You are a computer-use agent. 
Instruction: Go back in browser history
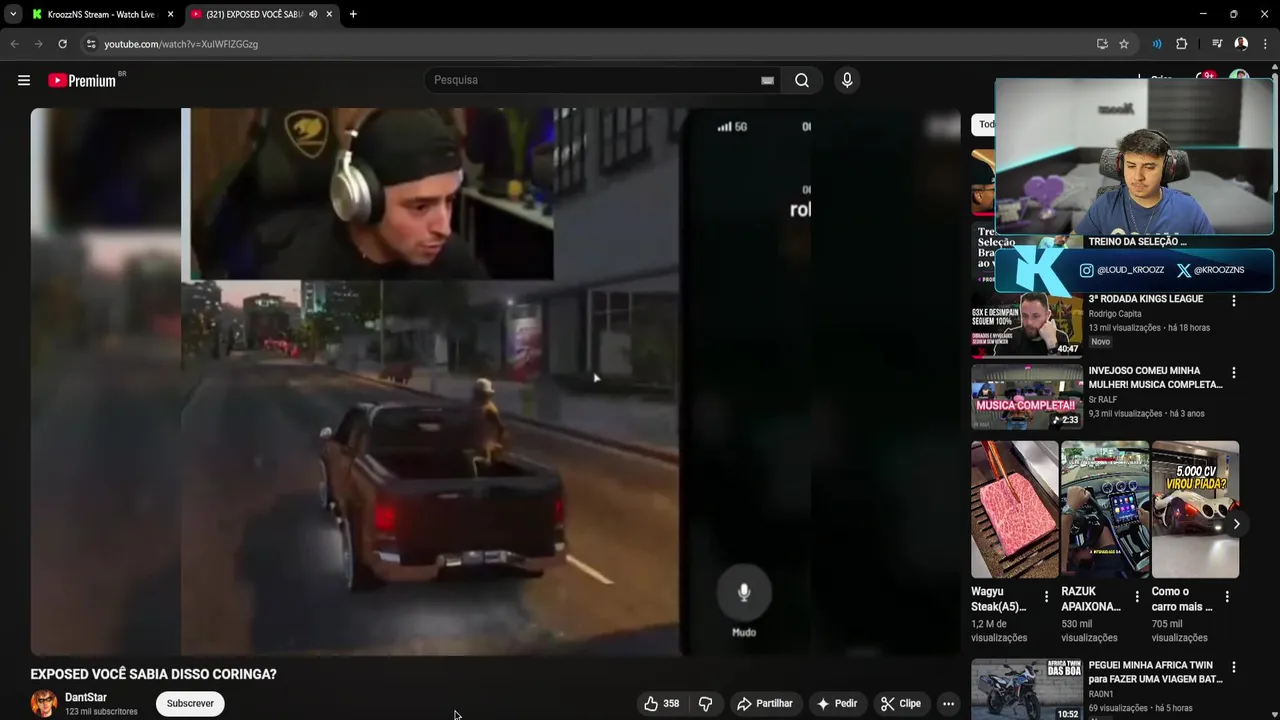[14, 44]
